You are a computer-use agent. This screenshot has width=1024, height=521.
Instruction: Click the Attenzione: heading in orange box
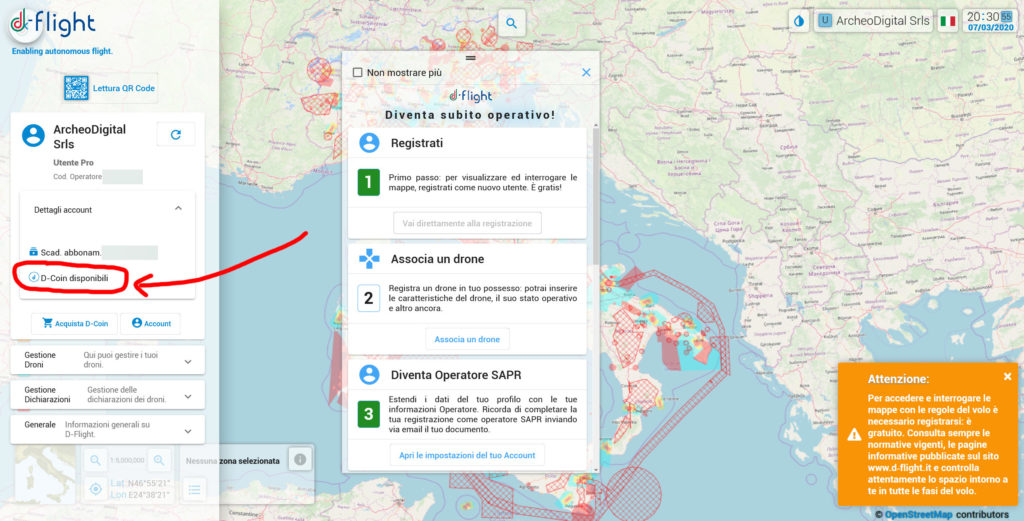898,379
